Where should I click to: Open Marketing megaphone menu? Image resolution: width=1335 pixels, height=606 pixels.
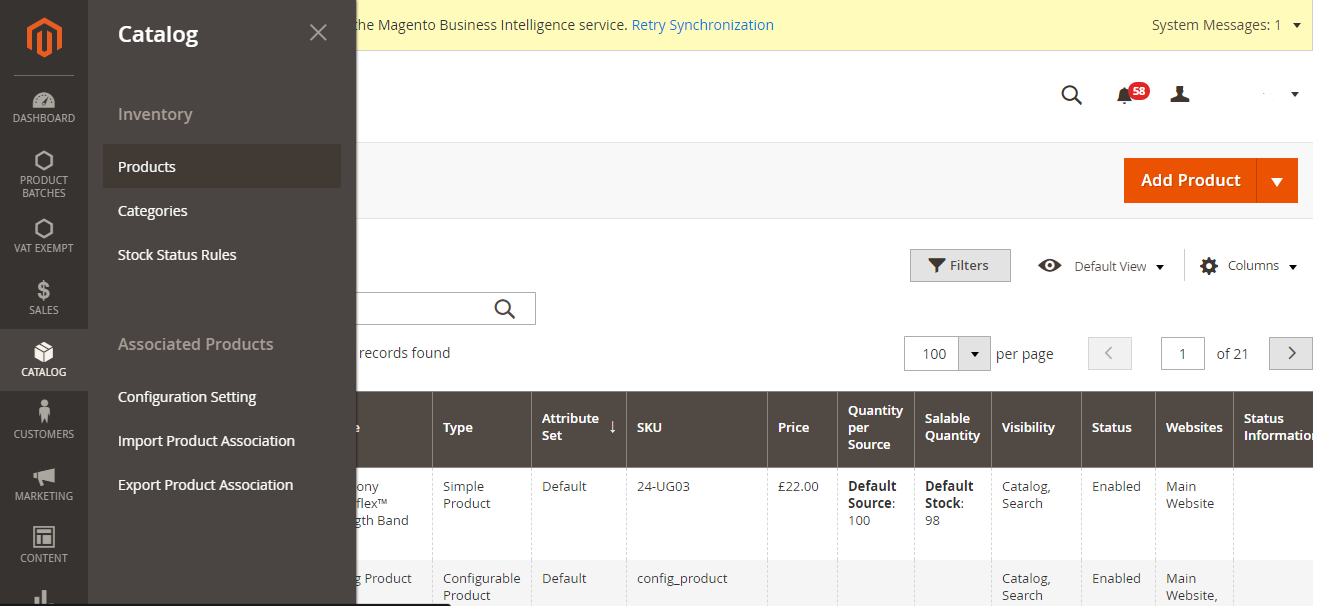44,484
